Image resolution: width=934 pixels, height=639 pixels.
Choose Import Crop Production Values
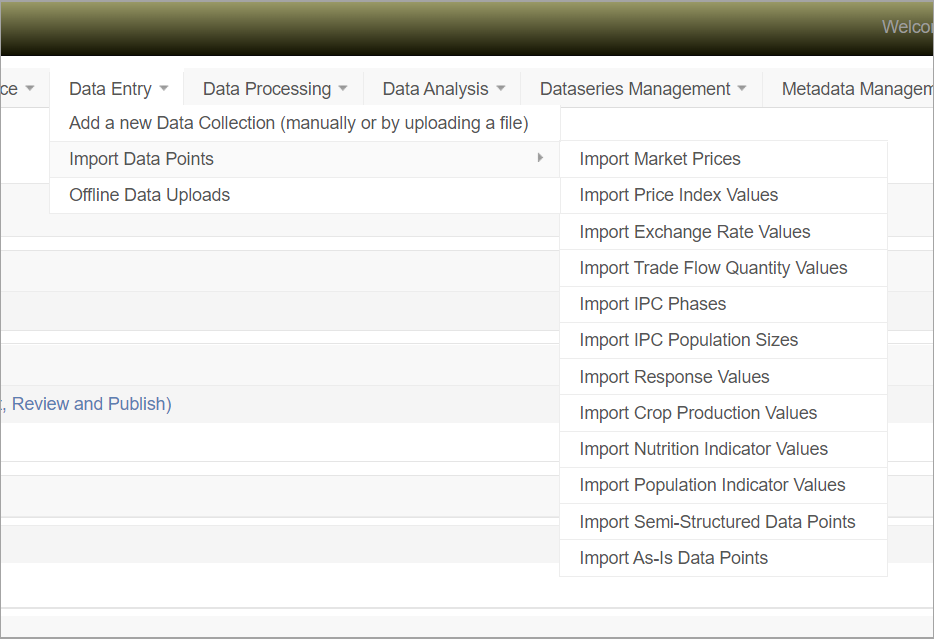point(698,413)
